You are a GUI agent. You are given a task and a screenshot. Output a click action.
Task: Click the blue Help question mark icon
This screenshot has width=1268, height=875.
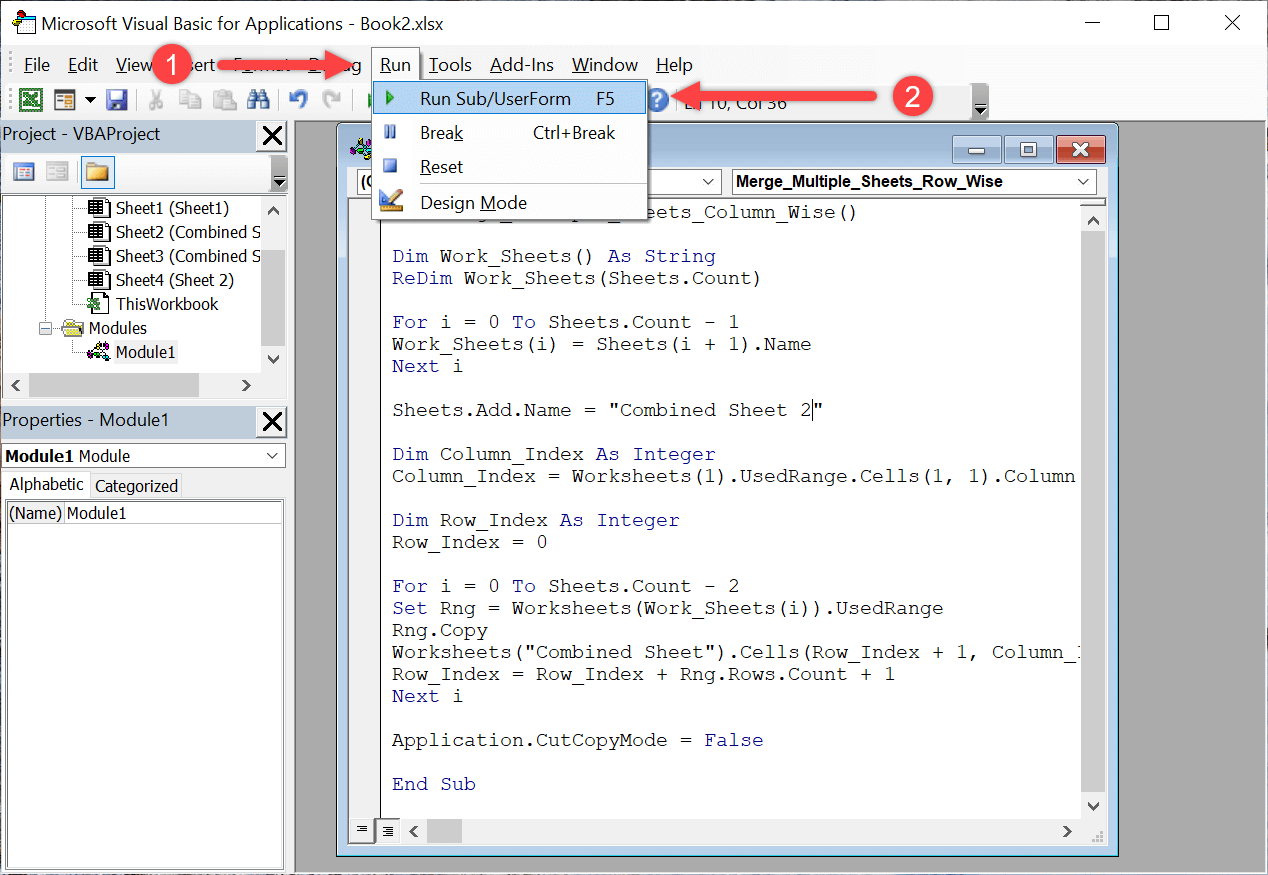[x=657, y=99]
